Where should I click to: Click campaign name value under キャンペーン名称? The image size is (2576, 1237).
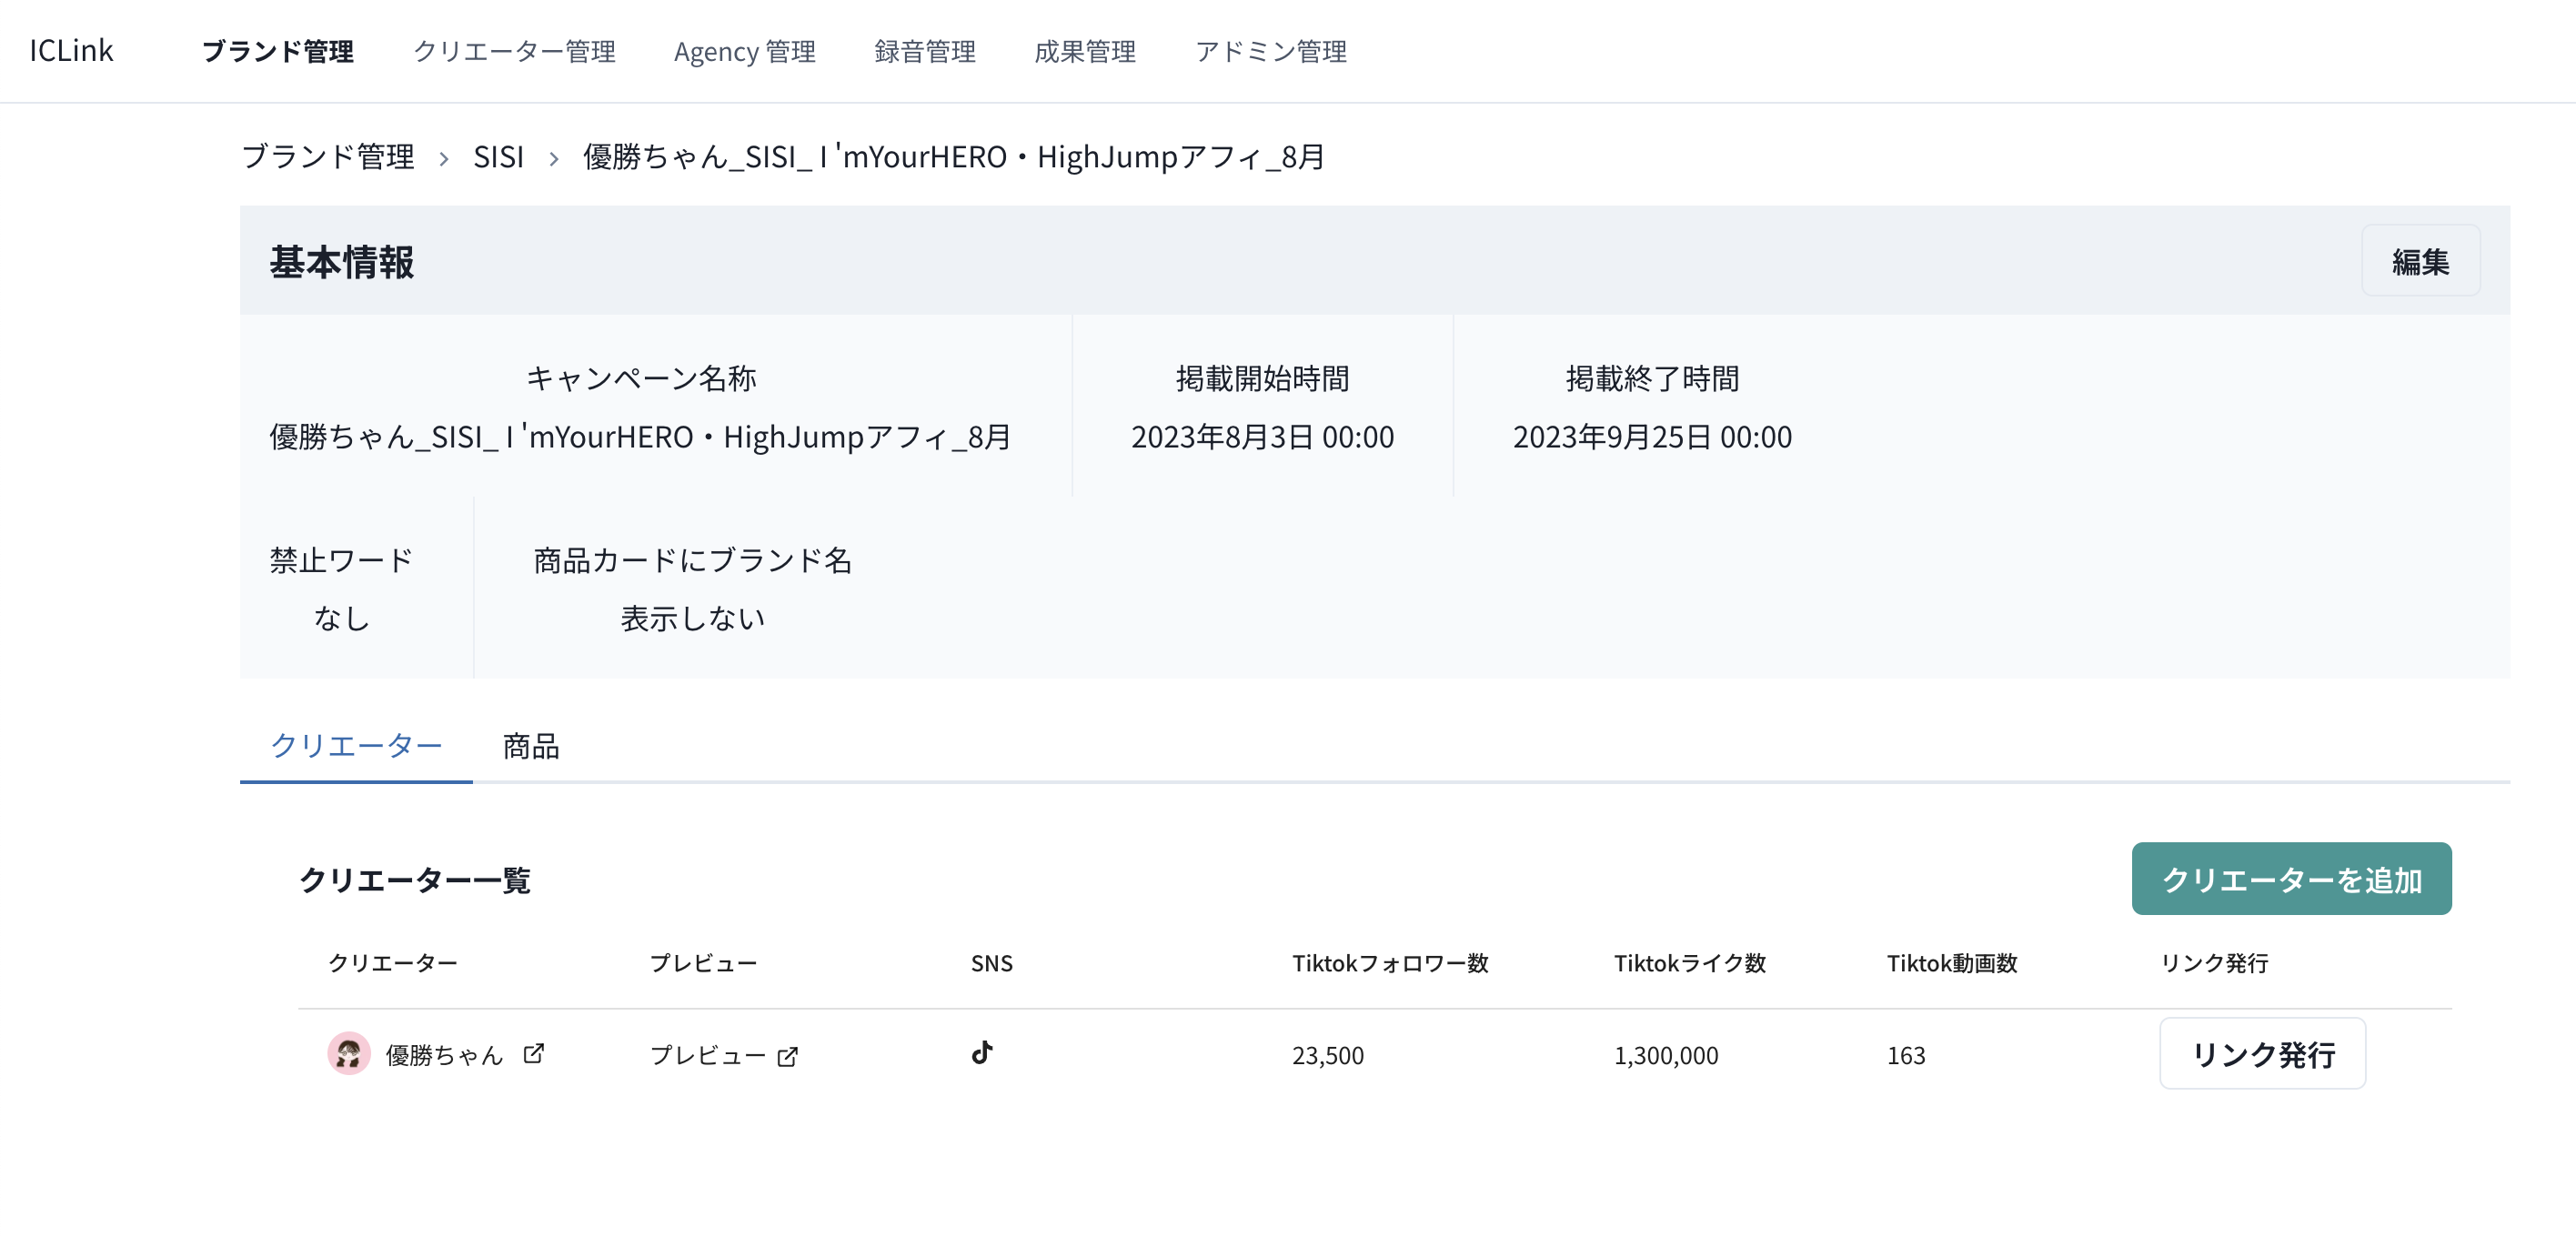click(x=641, y=437)
